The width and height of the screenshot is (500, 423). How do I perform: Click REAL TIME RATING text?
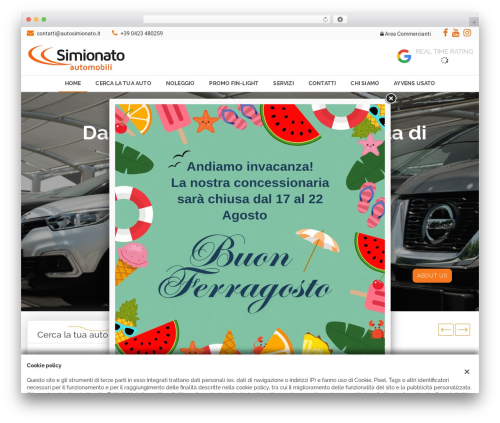pyautogui.click(x=444, y=51)
